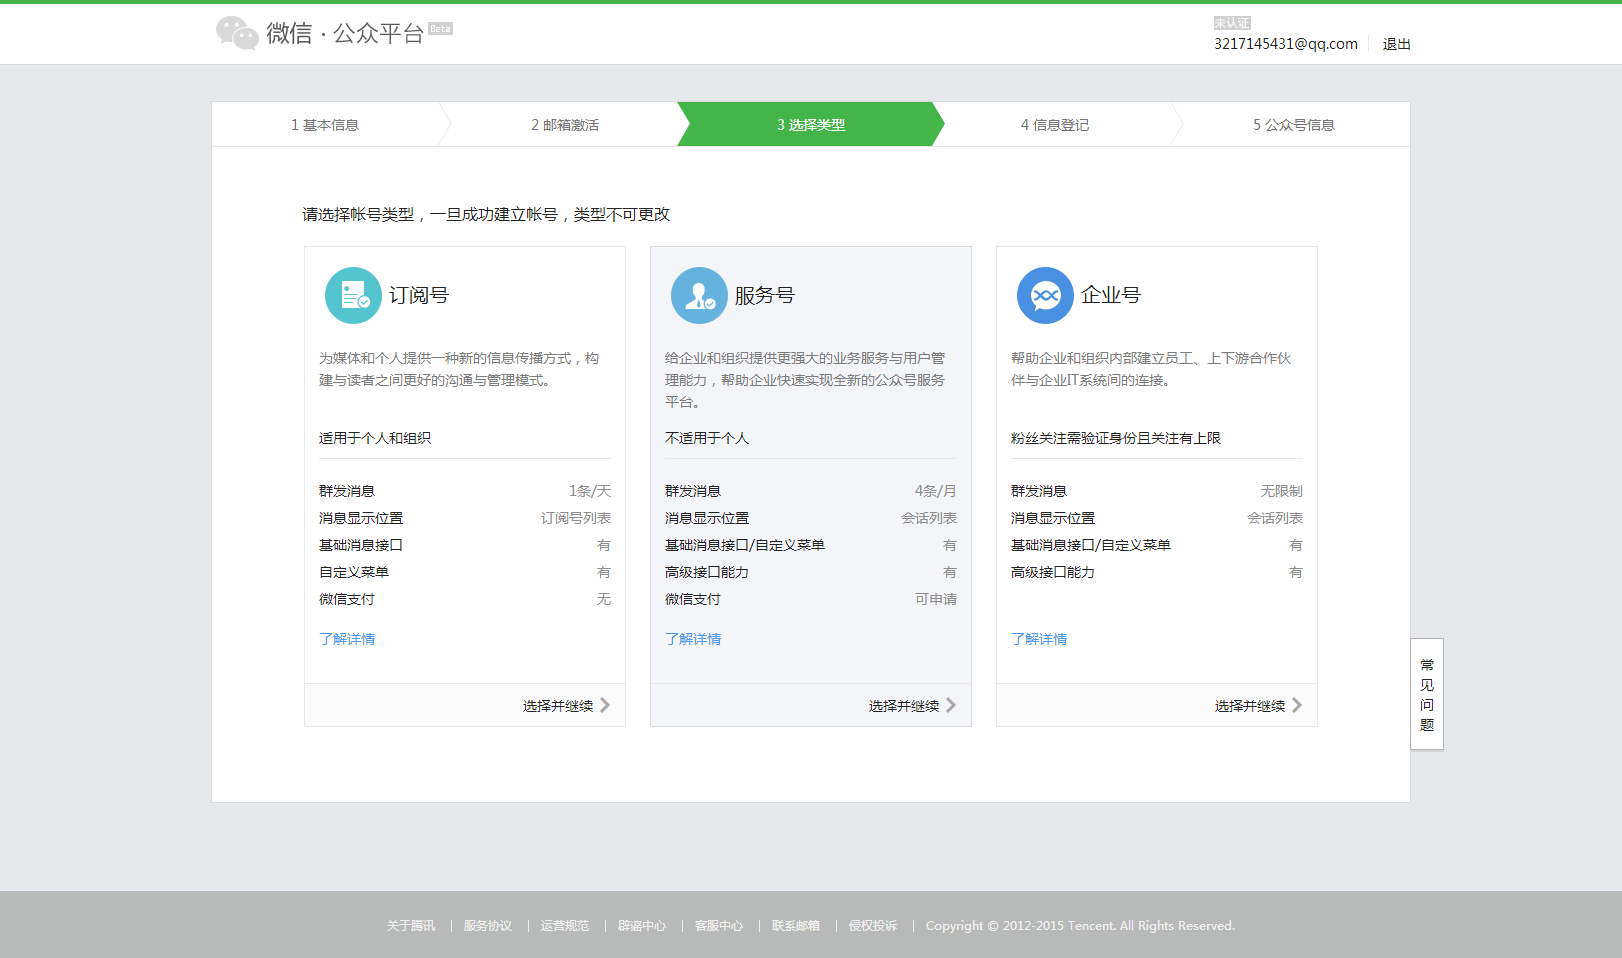
Task: Choose 选择并继续 for 服务号 card
Action: (x=904, y=706)
